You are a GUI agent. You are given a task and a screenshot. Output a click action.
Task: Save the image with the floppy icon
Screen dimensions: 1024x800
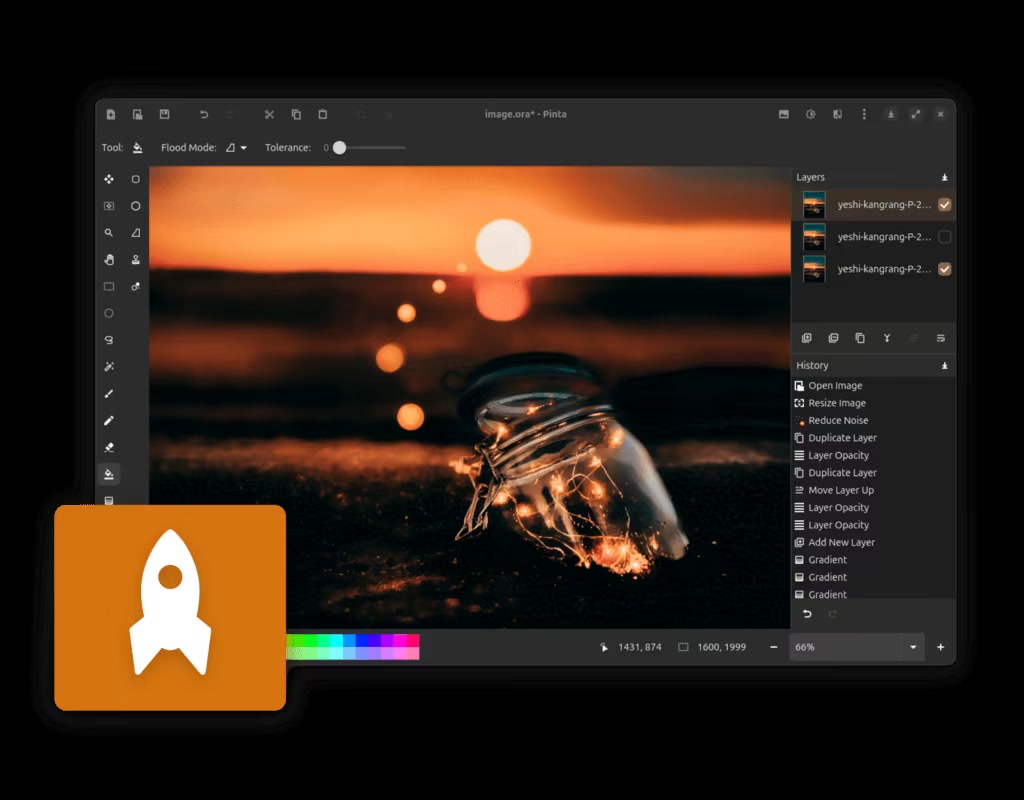pyautogui.click(x=164, y=115)
